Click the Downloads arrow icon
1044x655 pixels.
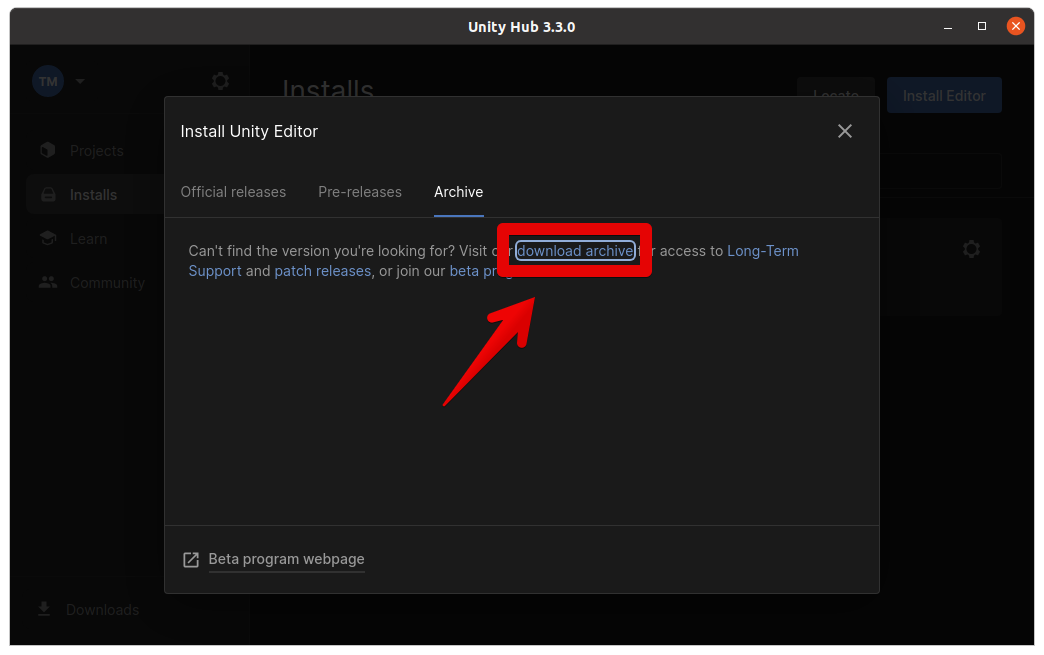click(44, 609)
